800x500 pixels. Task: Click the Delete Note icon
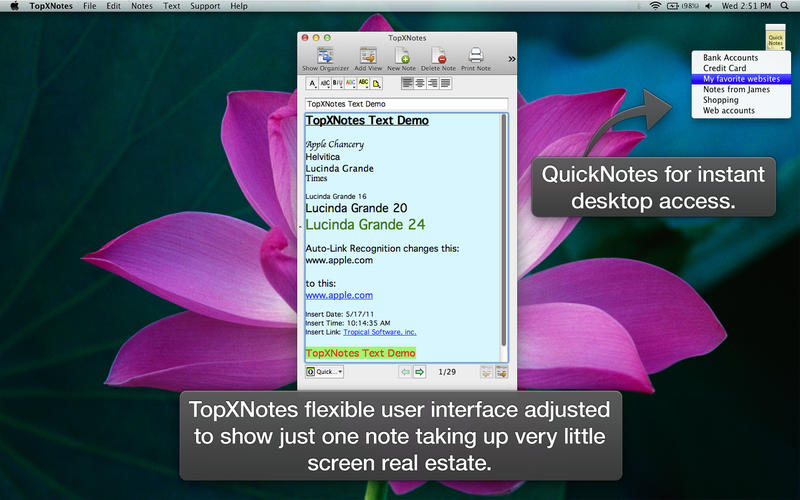438,58
